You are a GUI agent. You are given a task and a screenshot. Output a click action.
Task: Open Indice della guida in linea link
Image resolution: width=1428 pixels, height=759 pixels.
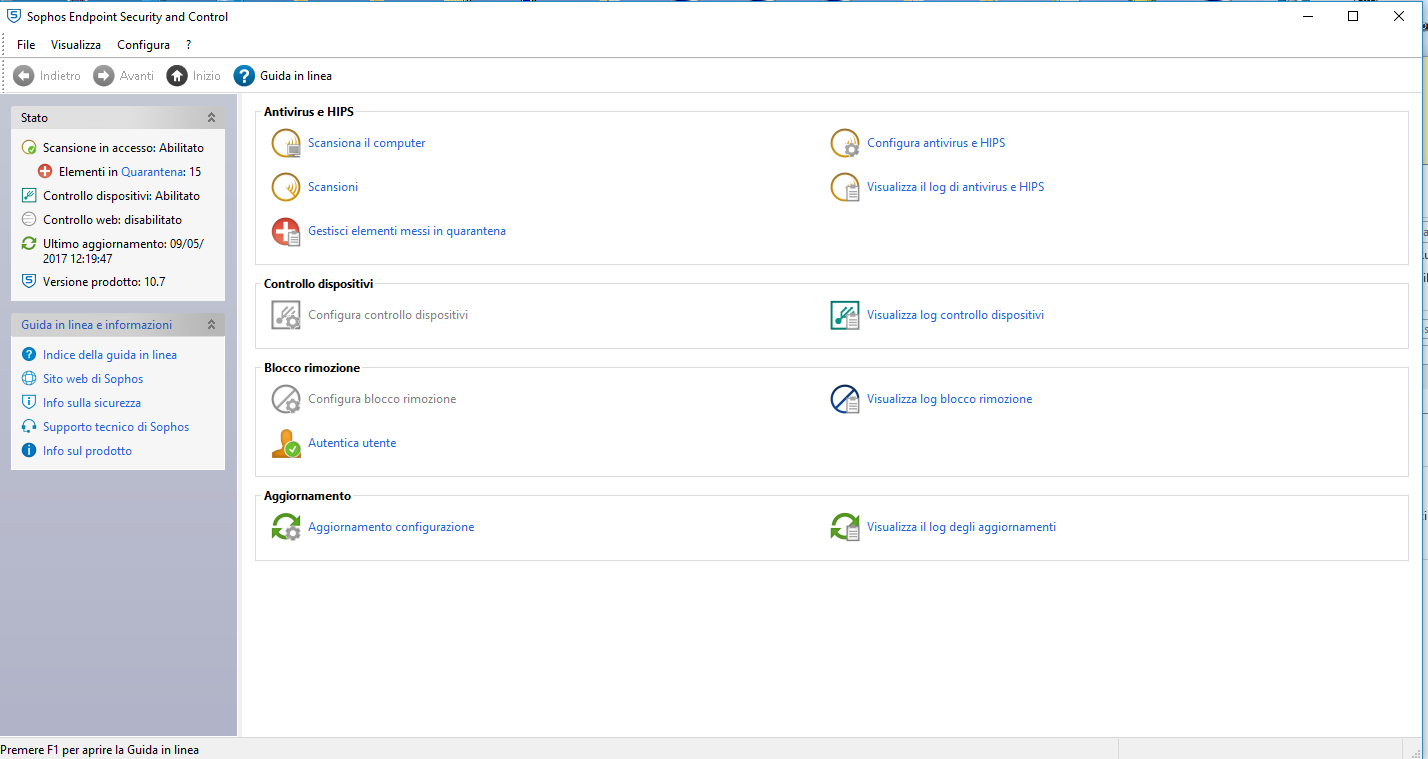(x=110, y=355)
